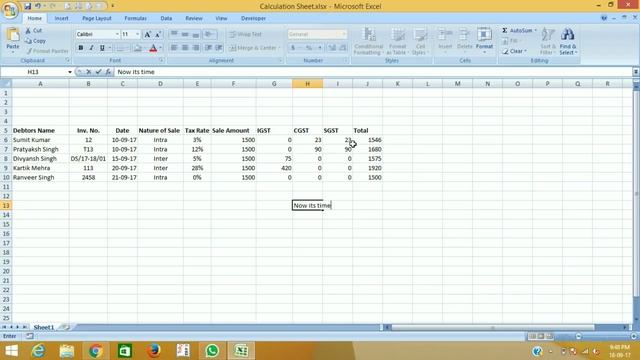
Task: Select the Sheet1 worksheet tab
Action: coord(43,327)
